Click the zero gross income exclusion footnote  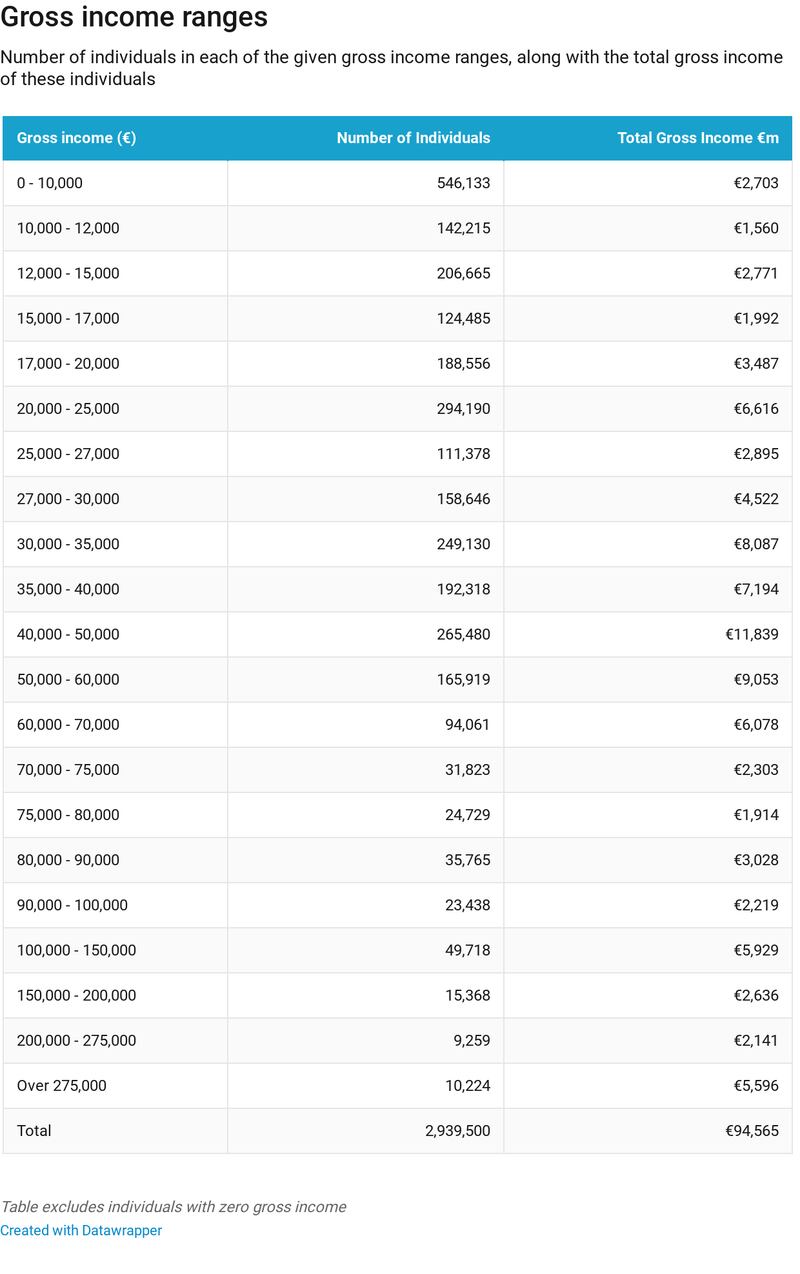[x=173, y=1207]
